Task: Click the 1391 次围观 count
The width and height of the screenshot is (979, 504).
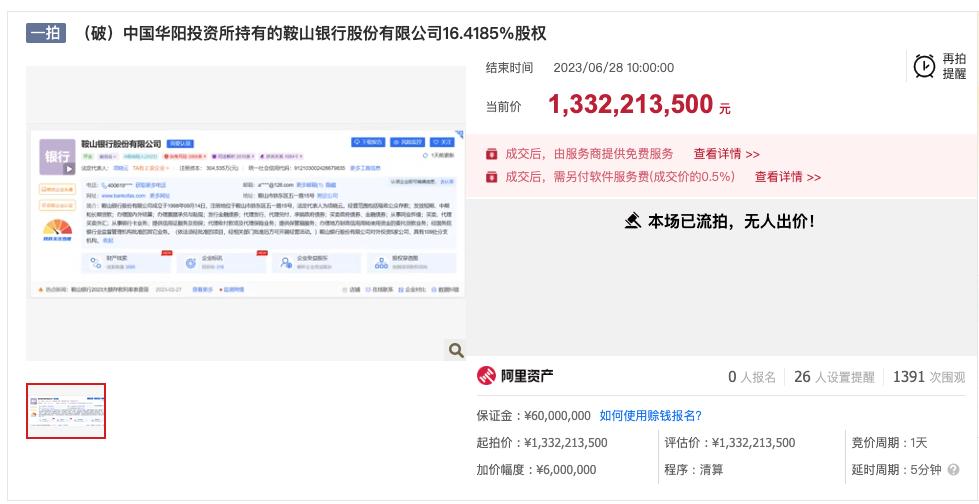Action: [x=929, y=377]
